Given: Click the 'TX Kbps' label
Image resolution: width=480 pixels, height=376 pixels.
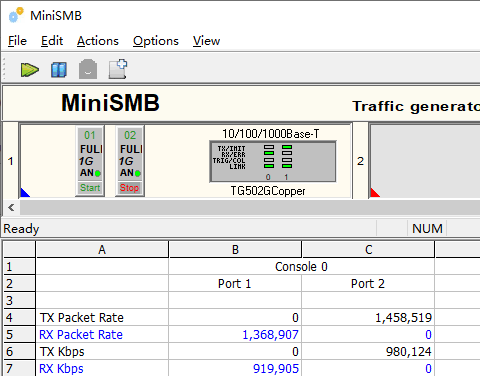Looking at the screenshot, I should tap(62, 352).
